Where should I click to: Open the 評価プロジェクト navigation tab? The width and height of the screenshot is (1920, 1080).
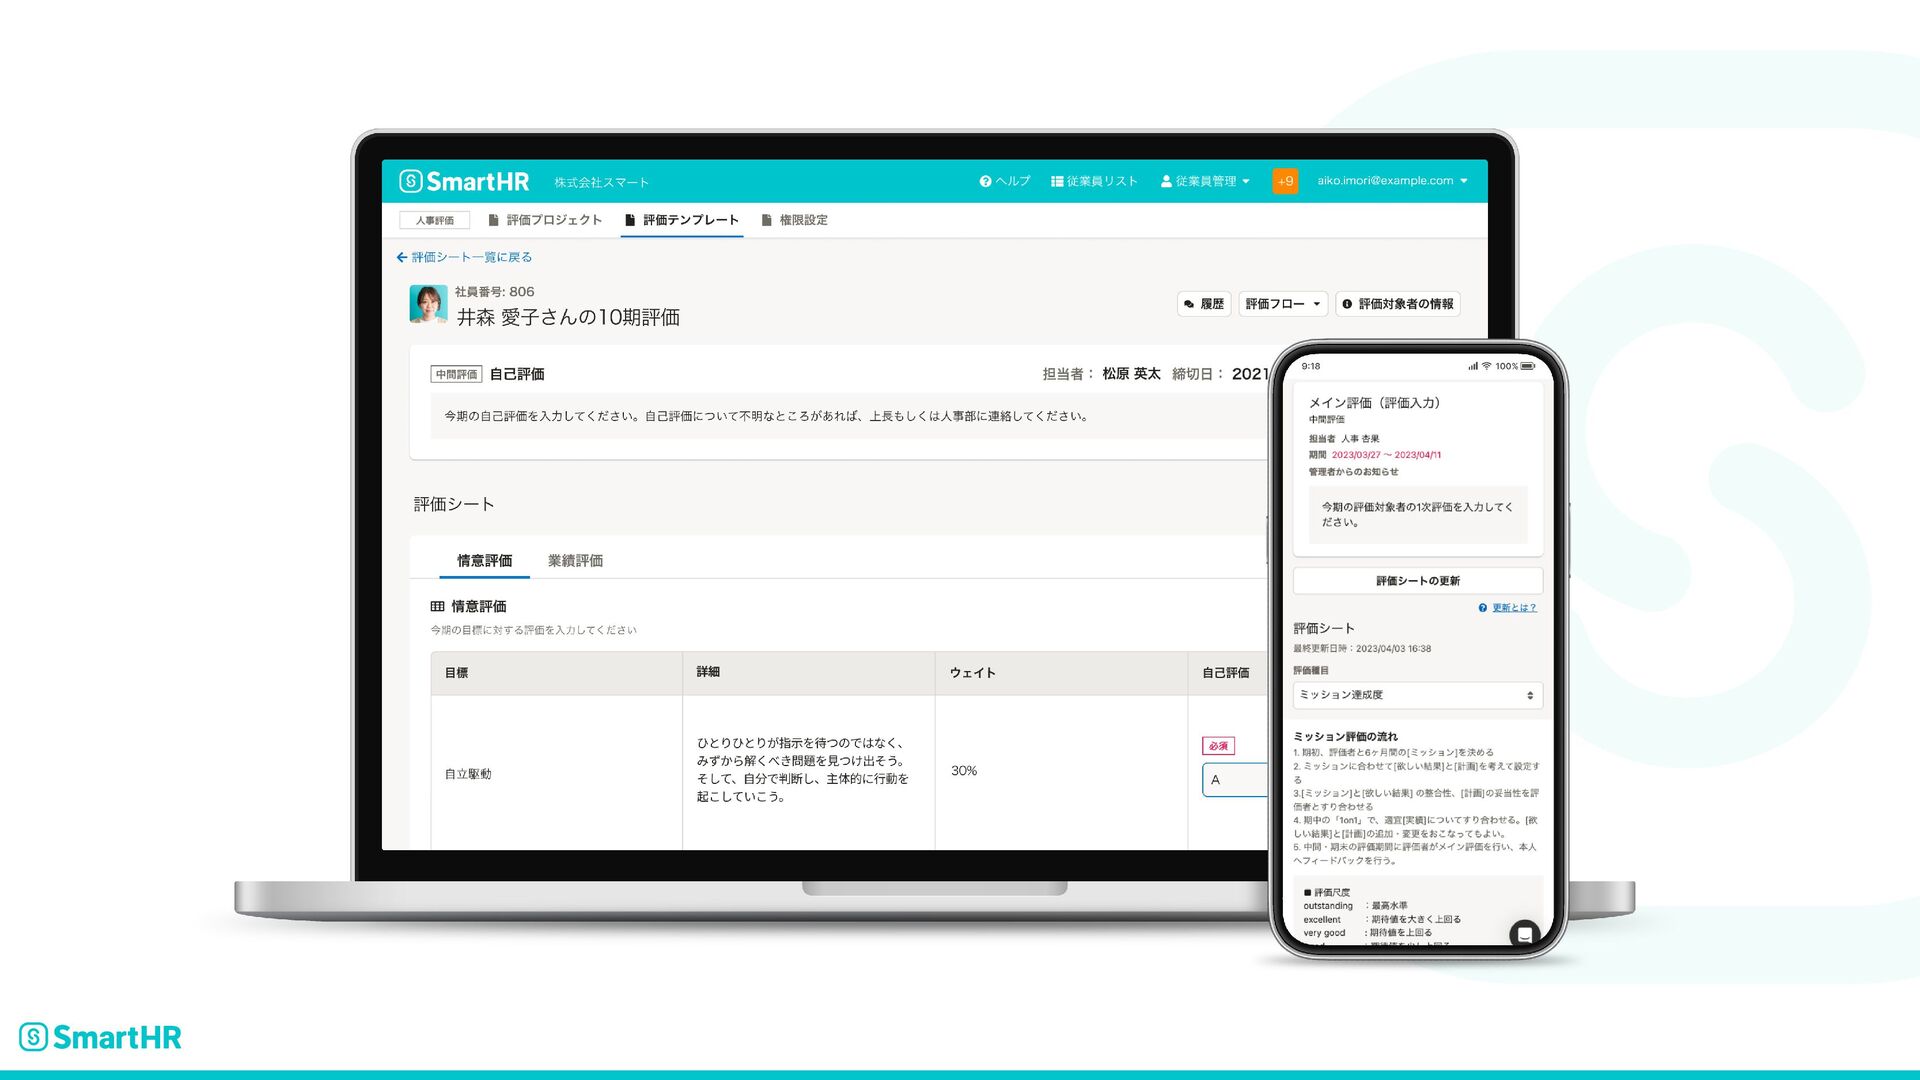pyautogui.click(x=545, y=220)
